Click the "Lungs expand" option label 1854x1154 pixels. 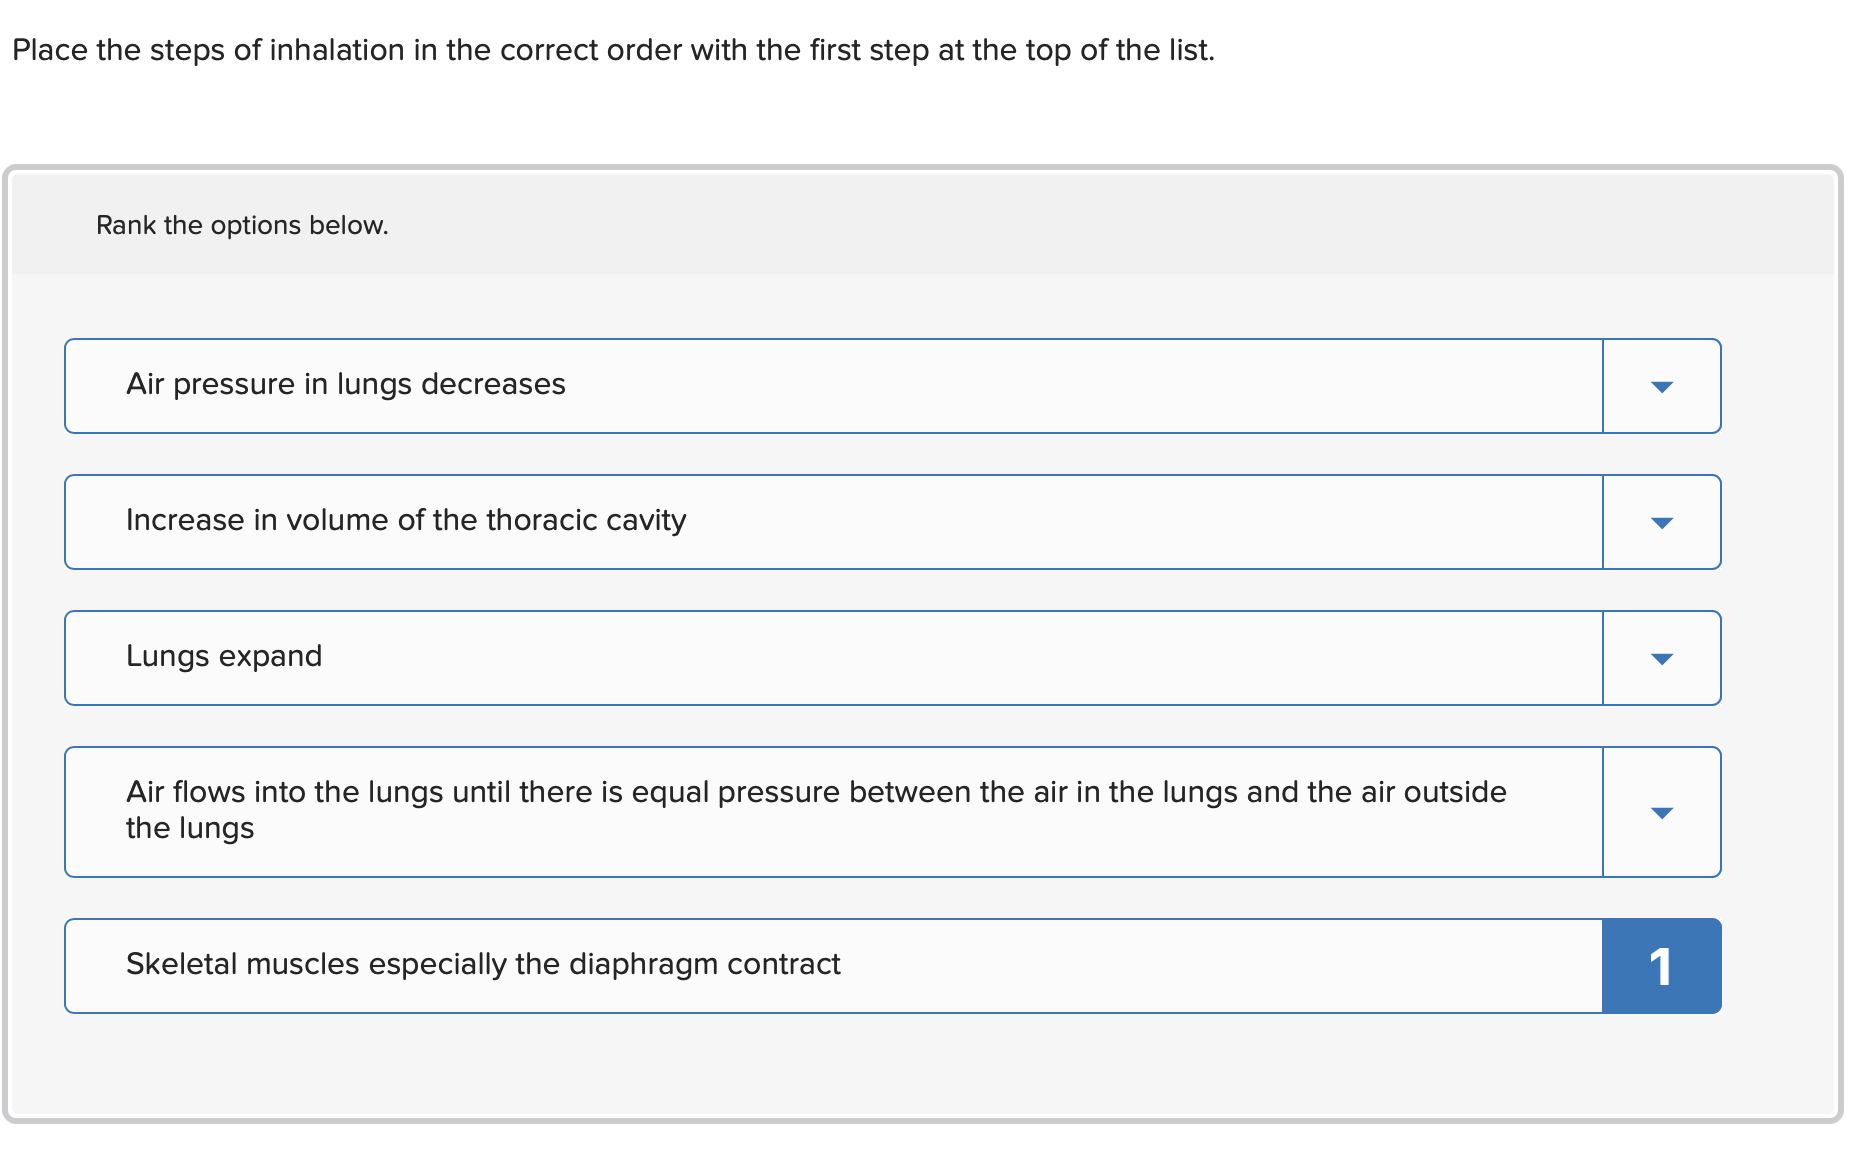pyautogui.click(x=224, y=657)
